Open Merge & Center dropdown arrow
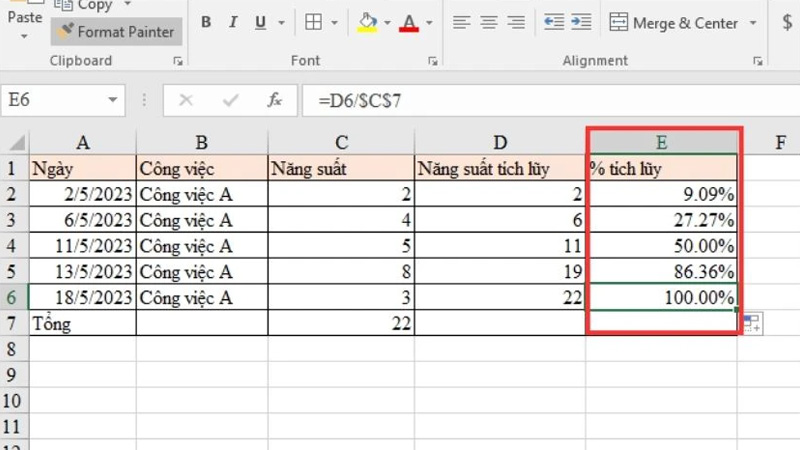The height and width of the screenshot is (450, 800). click(753, 23)
